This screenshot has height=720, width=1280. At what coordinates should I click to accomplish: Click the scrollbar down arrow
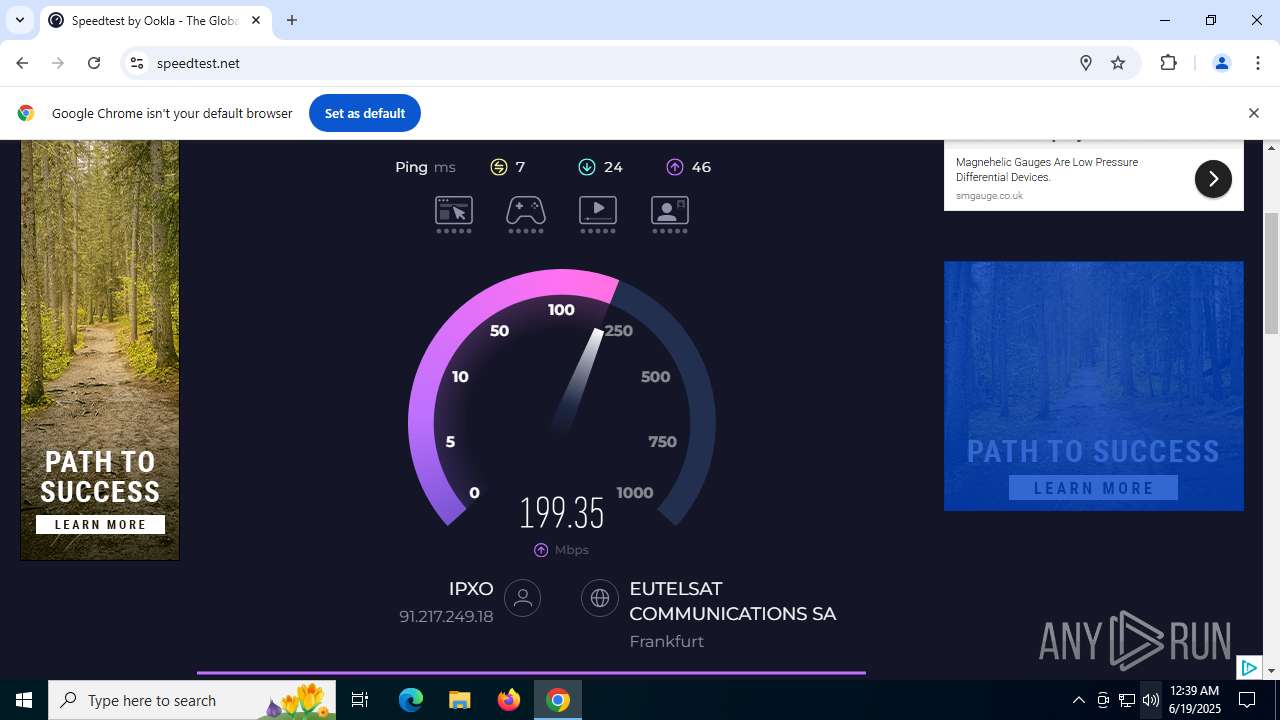(x=1272, y=670)
